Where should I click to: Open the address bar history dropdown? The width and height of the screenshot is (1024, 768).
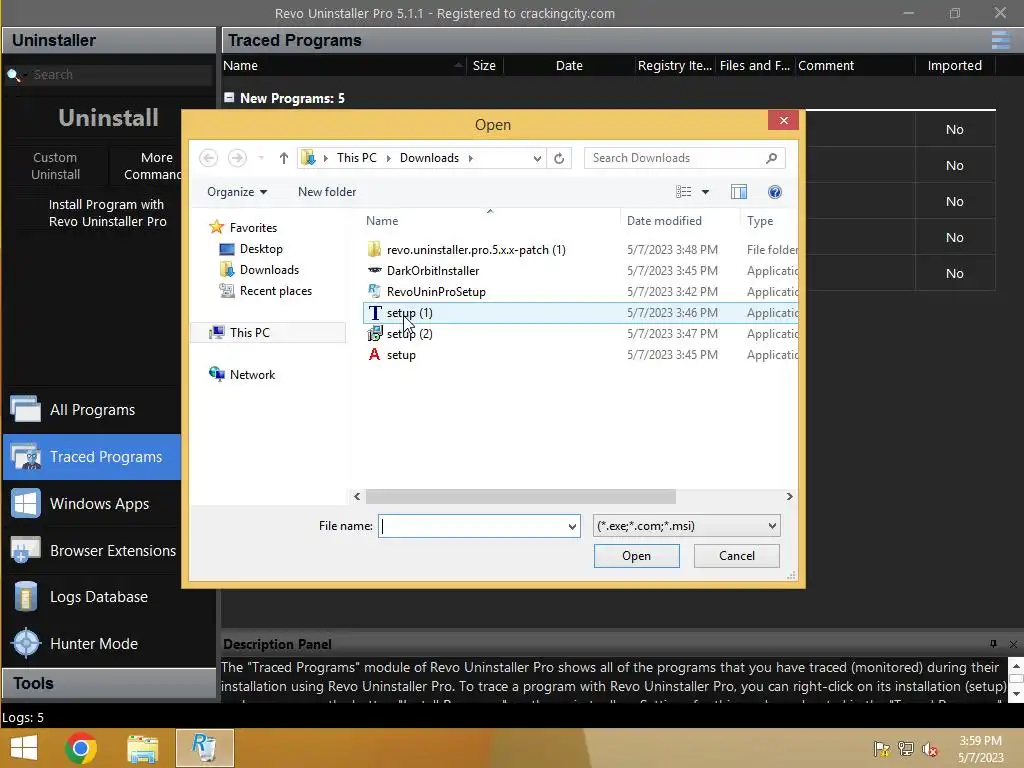537,158
